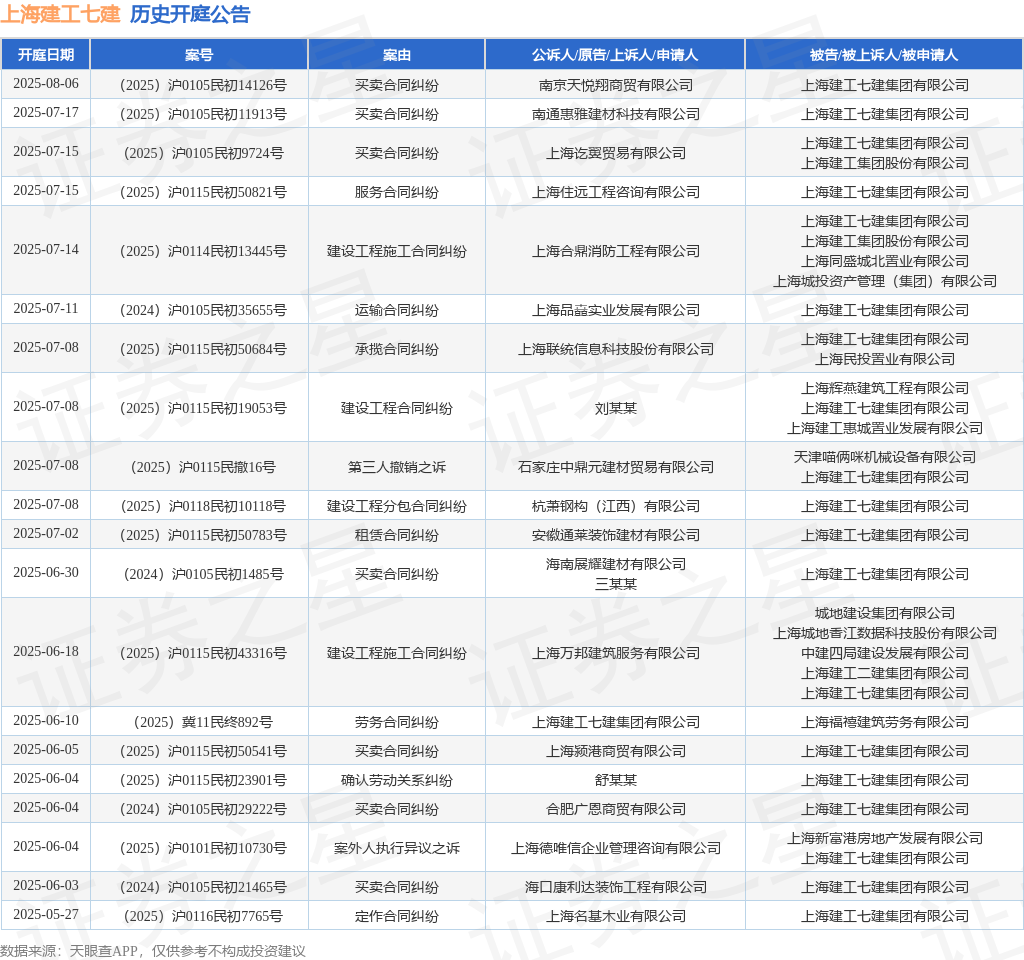This screenshot has width=1024, height=960.
Task: Click plaintiff 杭萧钢构（江西）有限公司
Action: (615, 506)
